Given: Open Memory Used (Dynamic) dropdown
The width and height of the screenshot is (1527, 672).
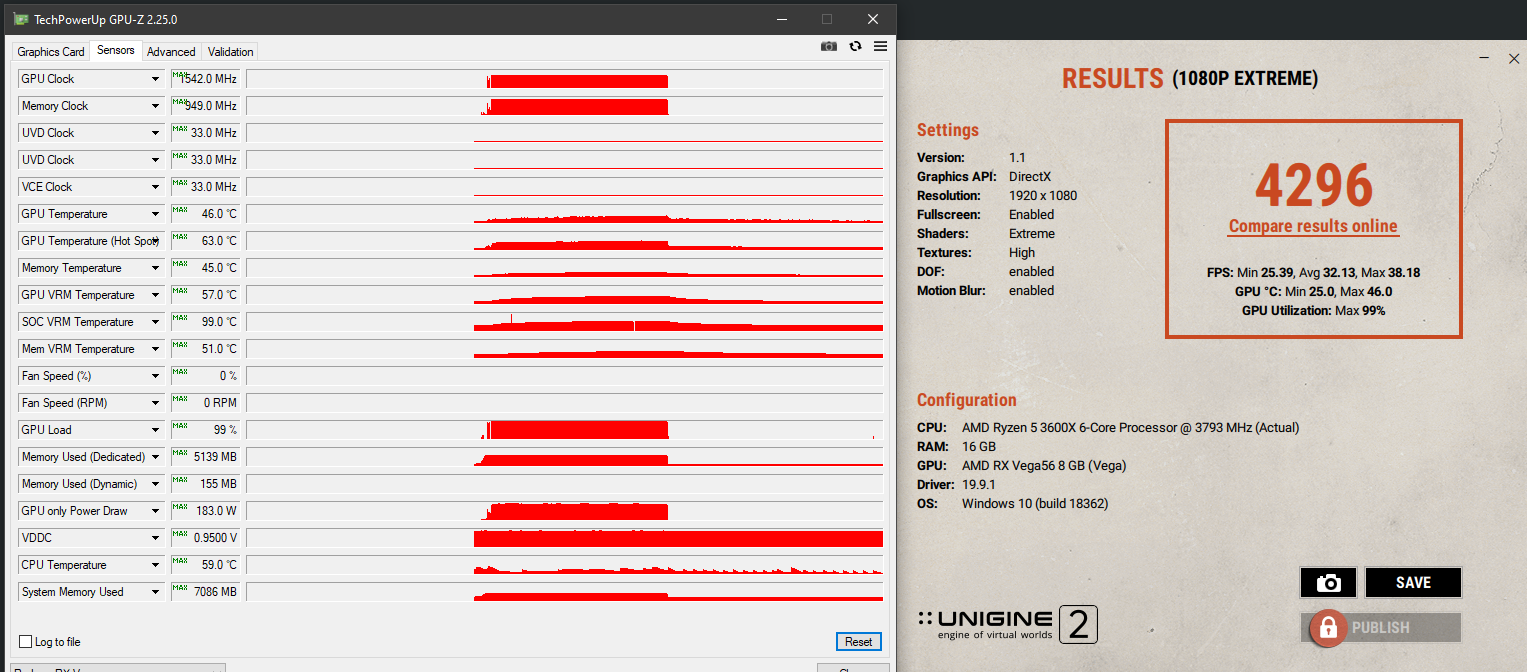Looking at the screenshot, I should pos(156,484).
